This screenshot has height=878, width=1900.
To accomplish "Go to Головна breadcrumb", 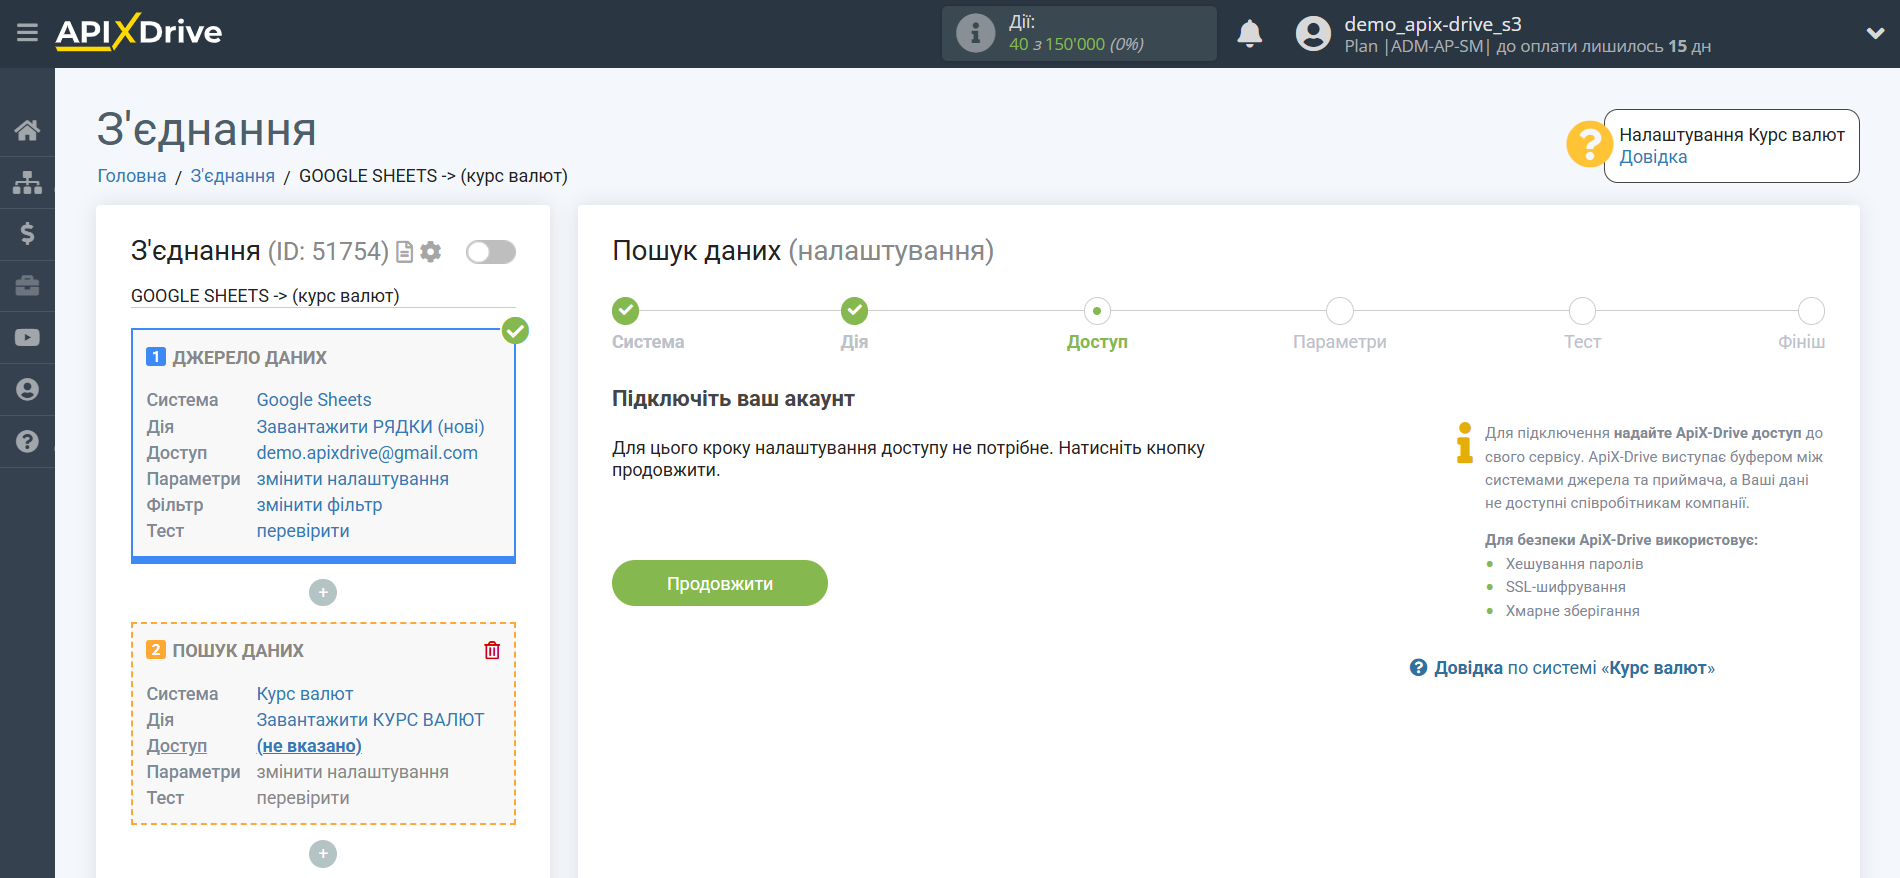I will (132, 176).
